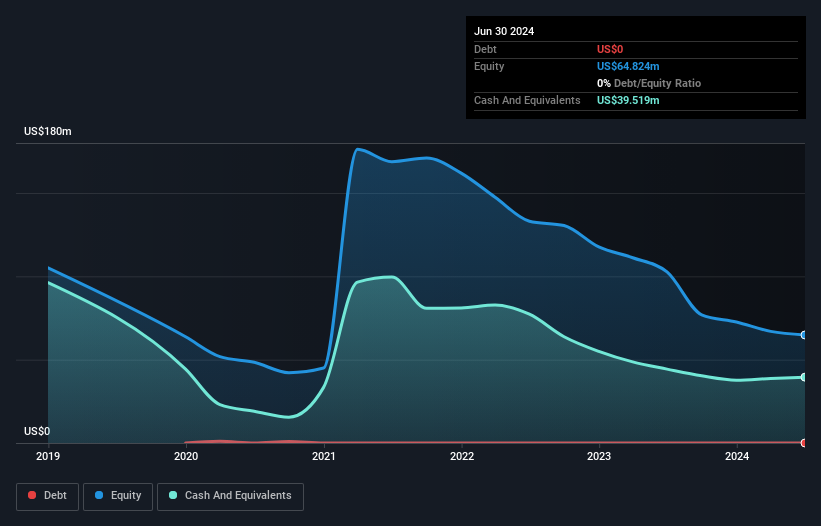The width and height of the screenshot is (821, 526).
Task: Select the Equity endpoint marker on chart
Action: click(x=804, y=335)
